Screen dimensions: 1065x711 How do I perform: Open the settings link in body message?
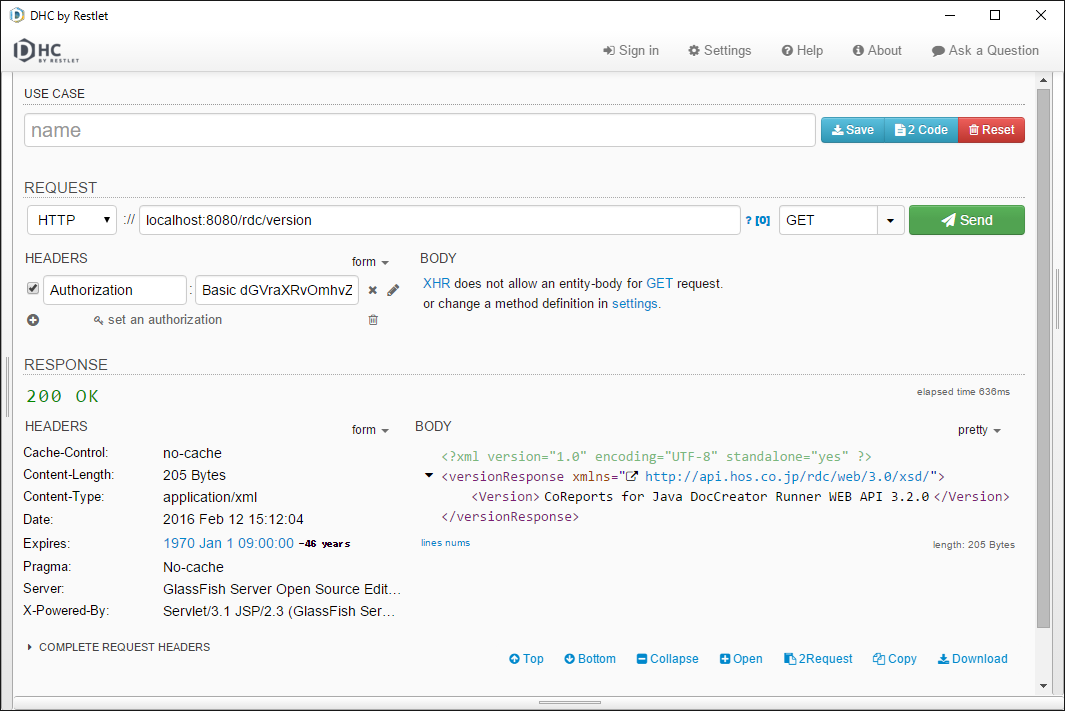tap(634, 304)
